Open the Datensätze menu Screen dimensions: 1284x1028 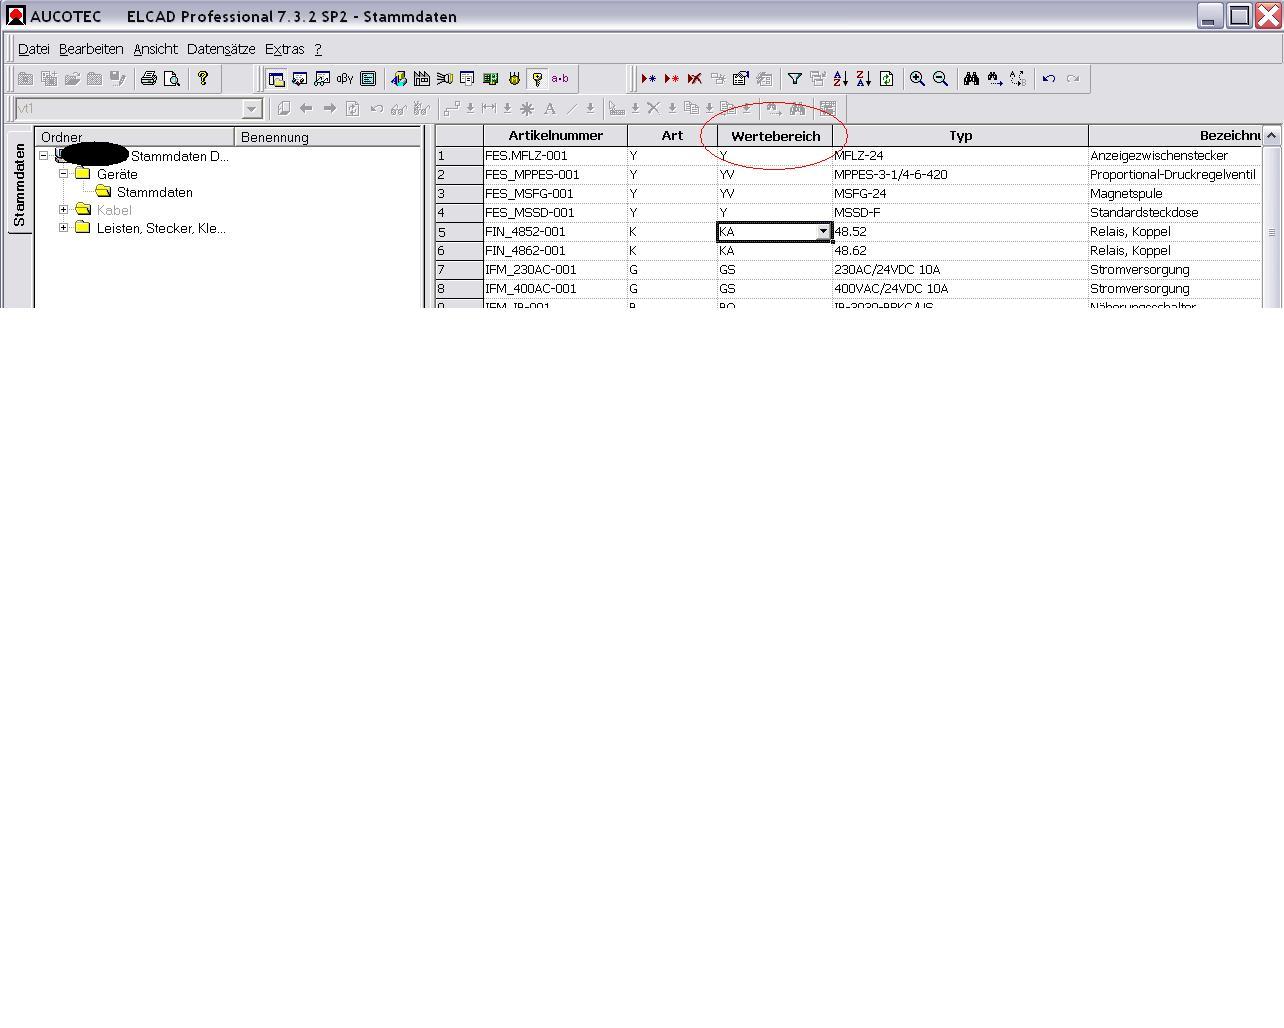tap(221, 48)
